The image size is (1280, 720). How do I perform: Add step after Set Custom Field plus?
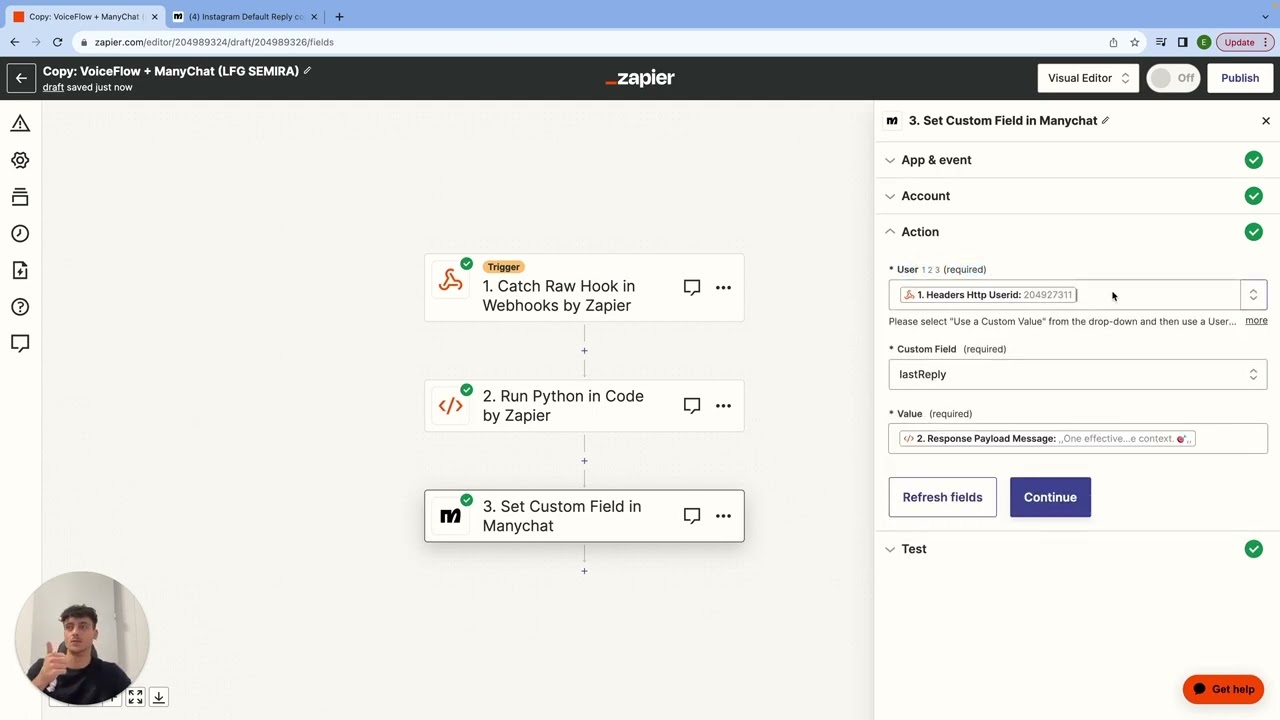pyautogui.click(x=584, y=571)
